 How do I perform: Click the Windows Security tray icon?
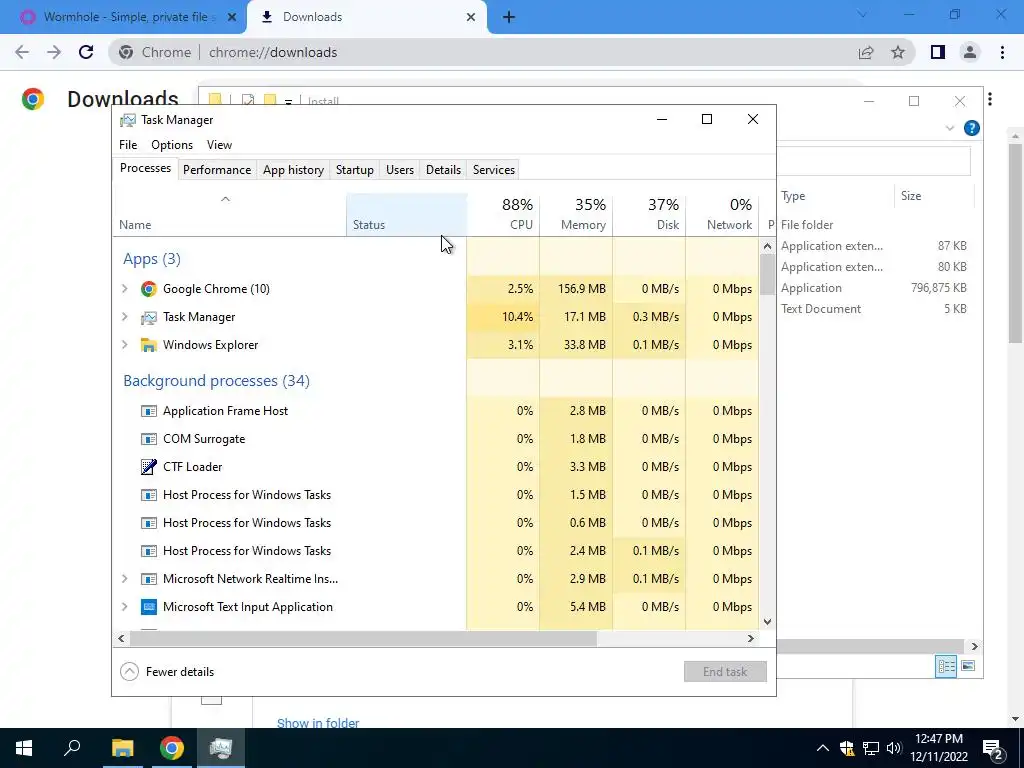(847, 748)
